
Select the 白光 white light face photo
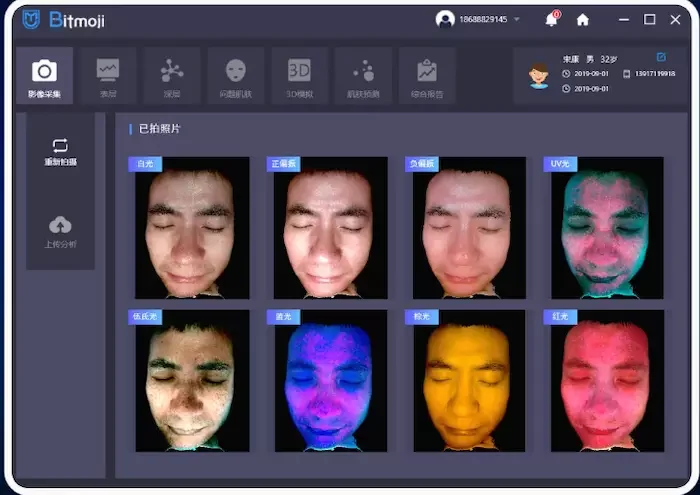192,227
